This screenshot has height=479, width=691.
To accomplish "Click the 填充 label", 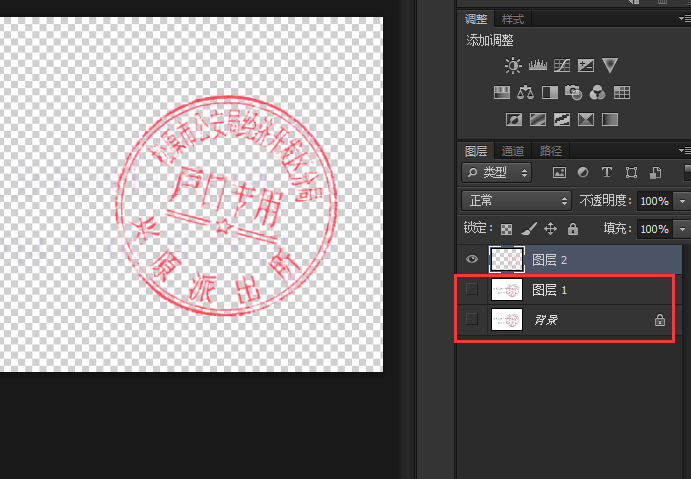I will [x=618, y=228].
